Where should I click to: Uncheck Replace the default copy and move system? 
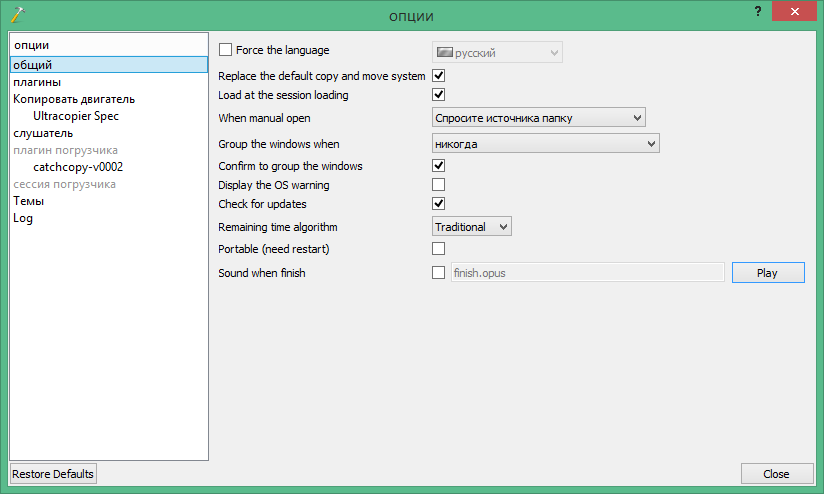[x=438, y=76]
